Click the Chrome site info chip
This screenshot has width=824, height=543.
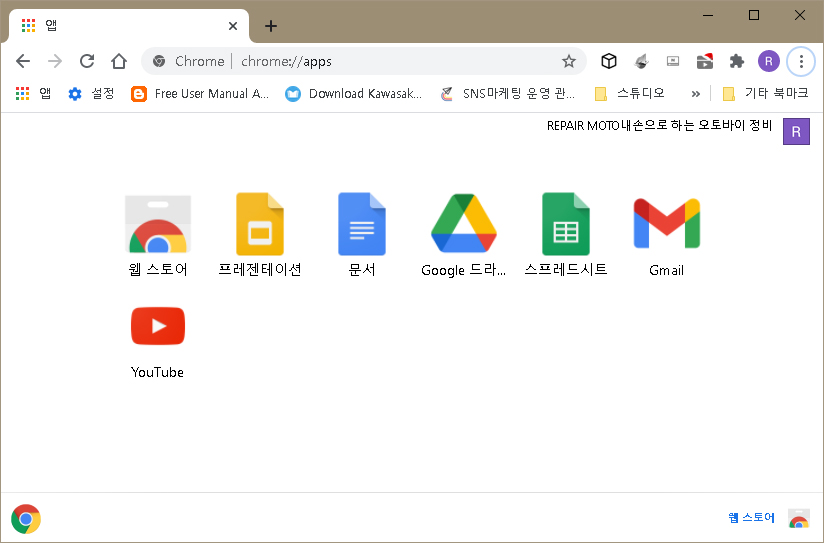tap(189, 61)
